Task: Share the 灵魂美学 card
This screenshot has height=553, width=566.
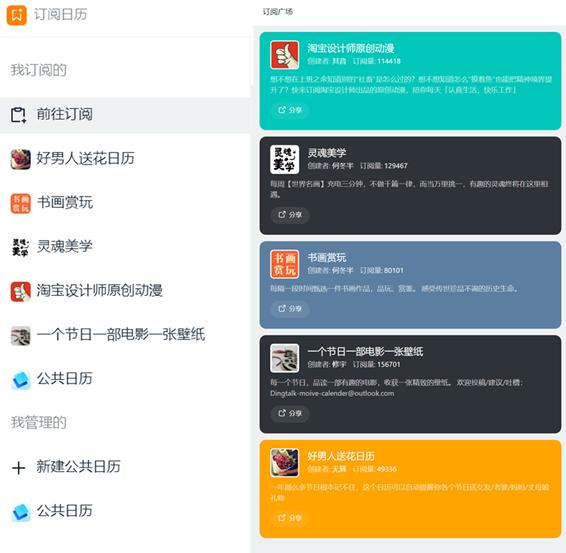Action: point(290,214)
